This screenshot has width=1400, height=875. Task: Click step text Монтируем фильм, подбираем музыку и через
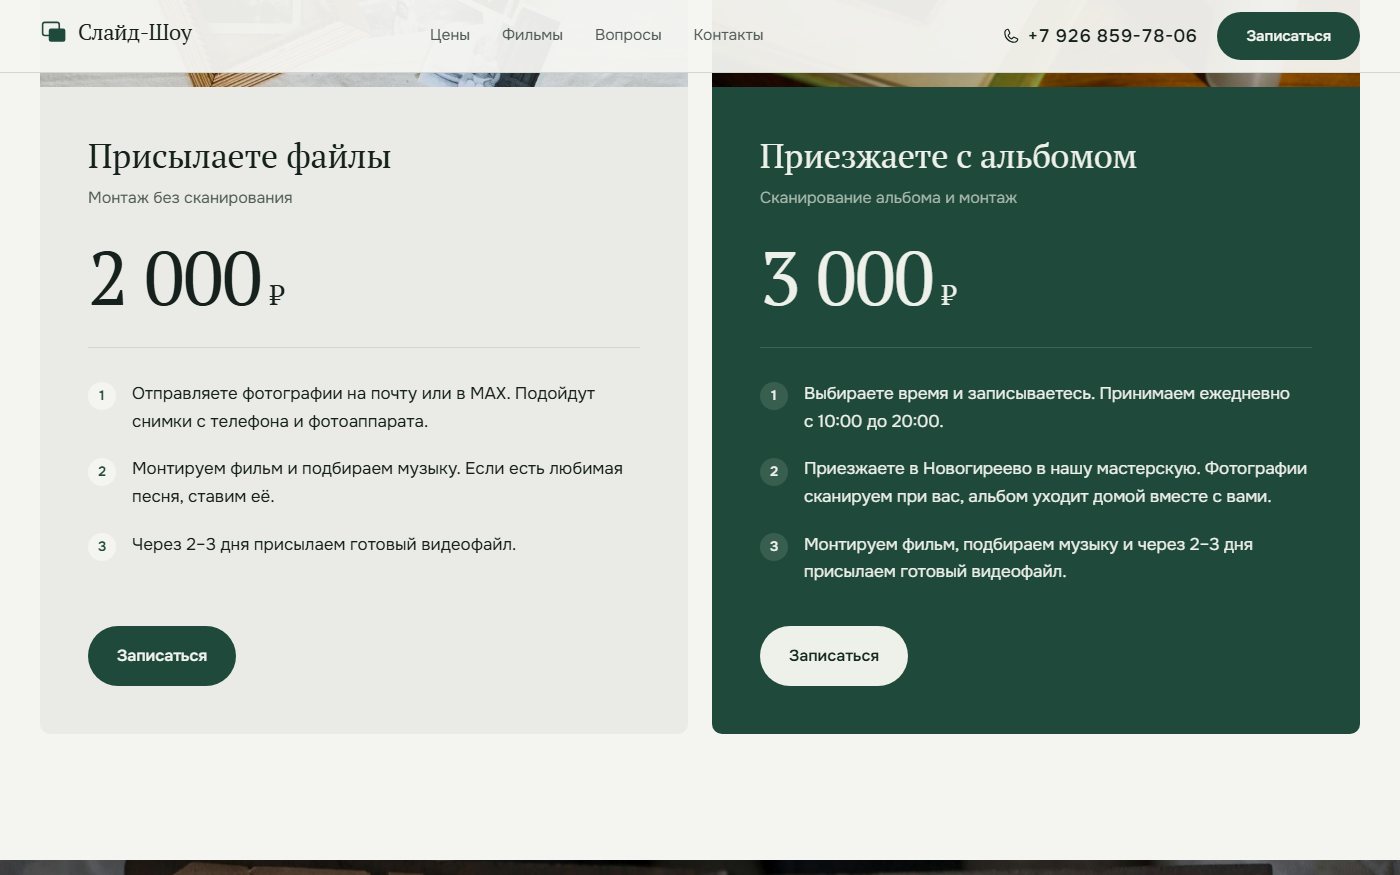pos(1028,558)
